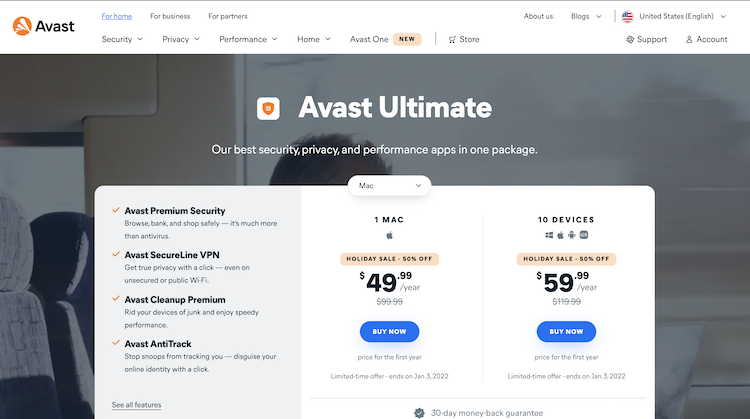The width and height of the screenshot is (750, 419).
Task: Click the Avast Ultimate product icon
Action: click(269, 108)
